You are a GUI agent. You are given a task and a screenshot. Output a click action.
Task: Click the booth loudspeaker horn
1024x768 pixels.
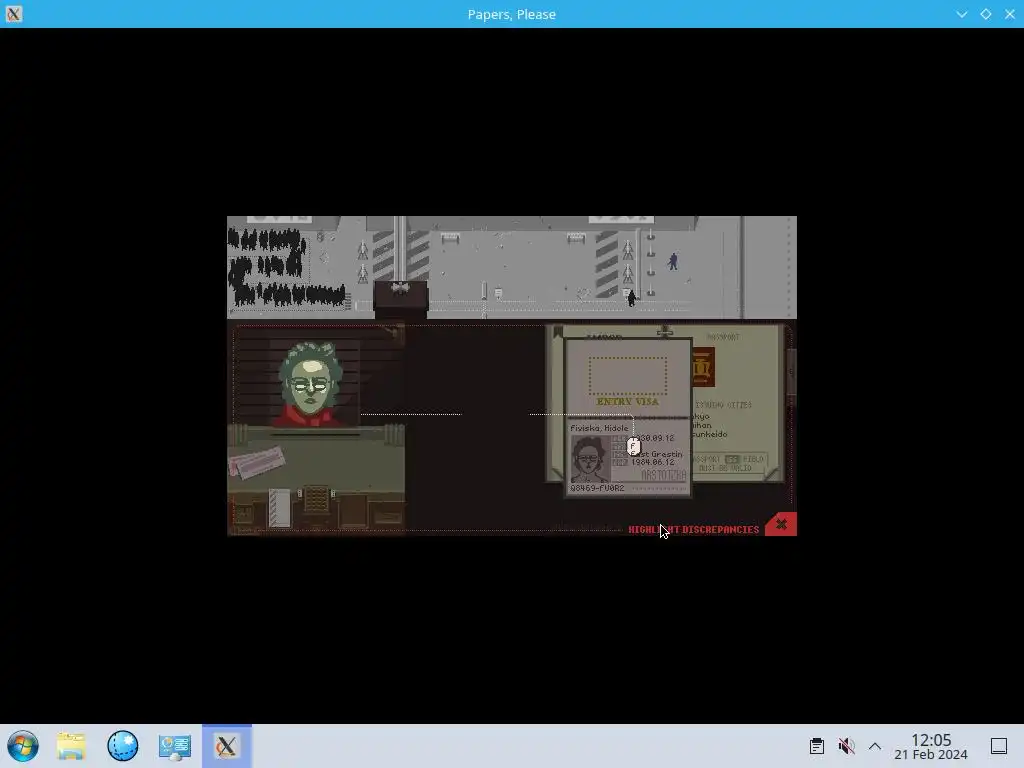pos(400,287)
